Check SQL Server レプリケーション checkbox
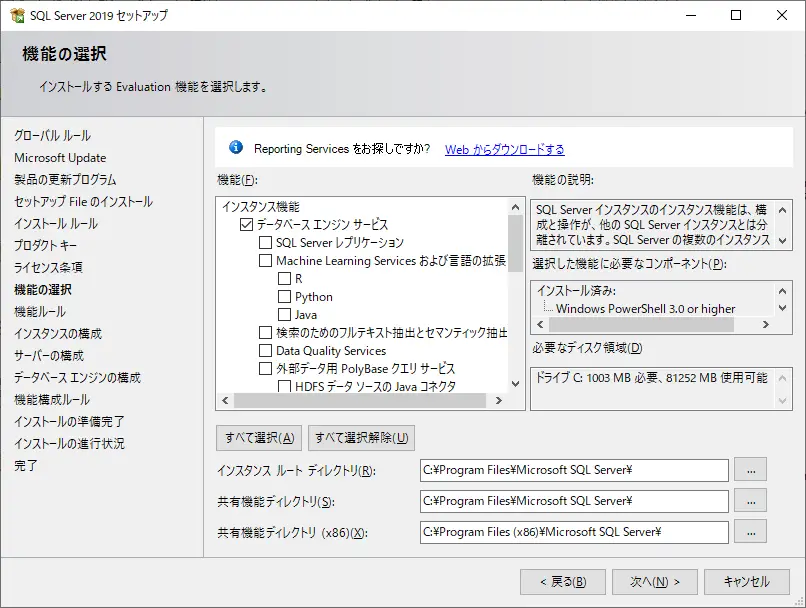This screenshot has height=608, width=806. (x=265, y=243)
